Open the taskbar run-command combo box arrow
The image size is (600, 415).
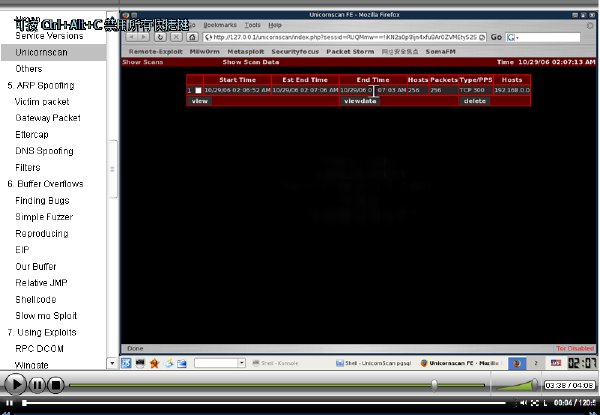tap(241, 363)
